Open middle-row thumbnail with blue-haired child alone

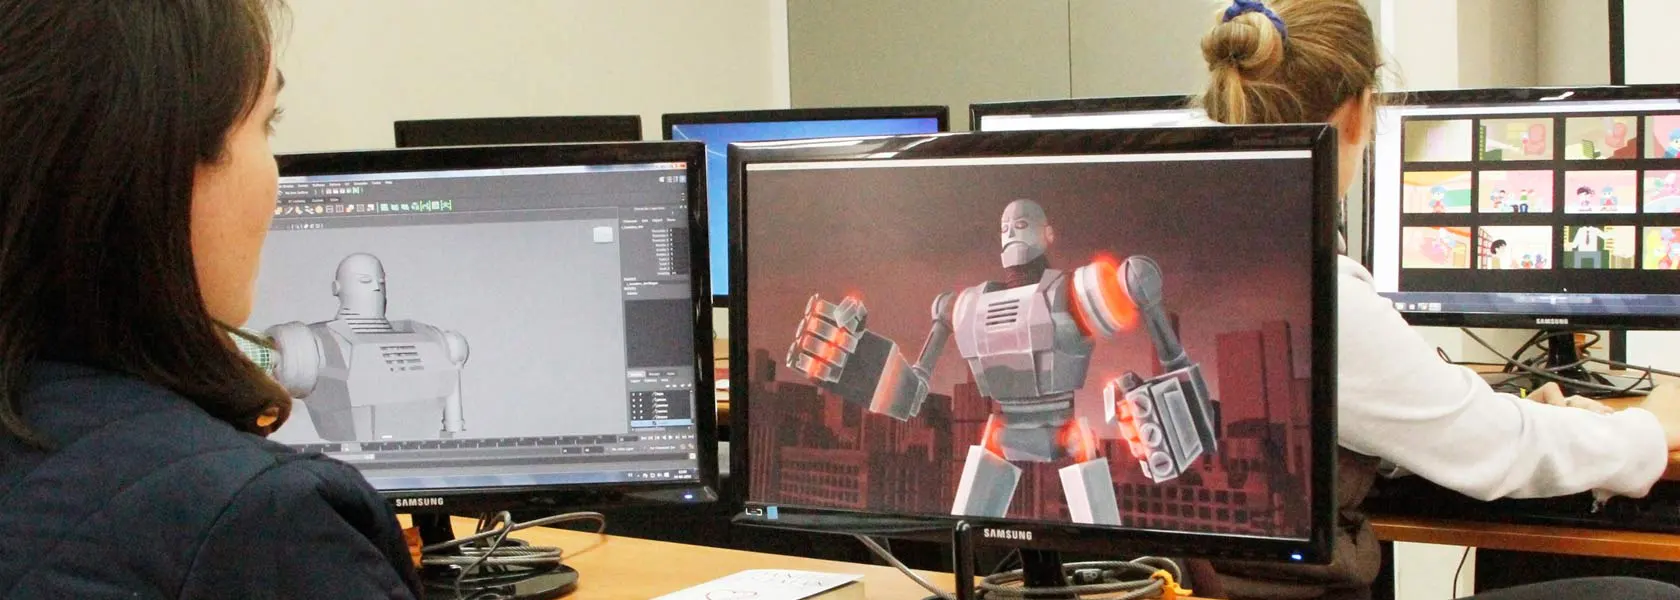point(1437,192)
